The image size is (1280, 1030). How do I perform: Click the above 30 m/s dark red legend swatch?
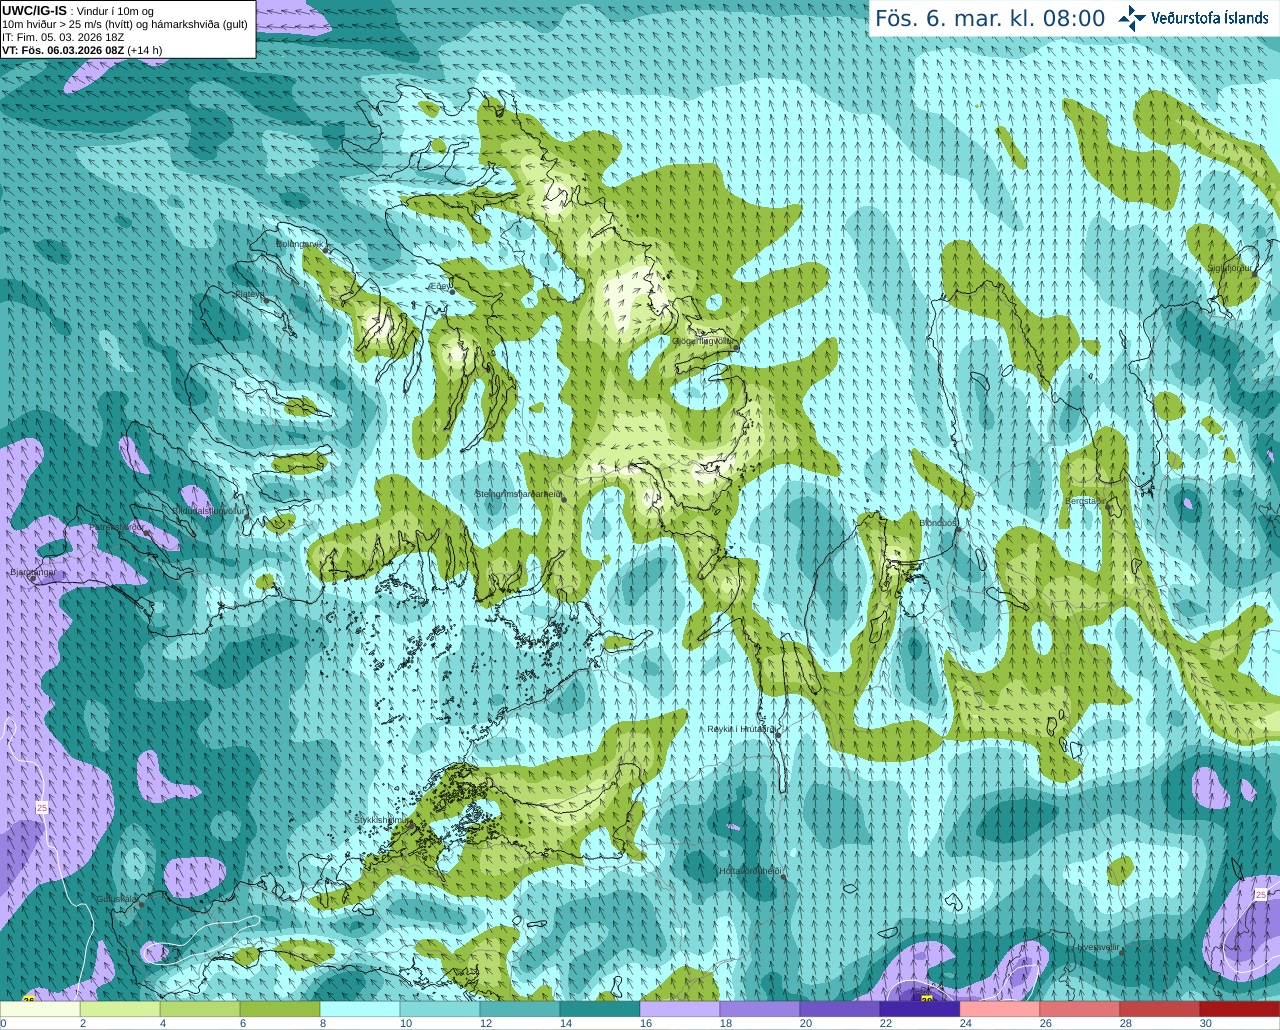click(x=1240, y=1009)
